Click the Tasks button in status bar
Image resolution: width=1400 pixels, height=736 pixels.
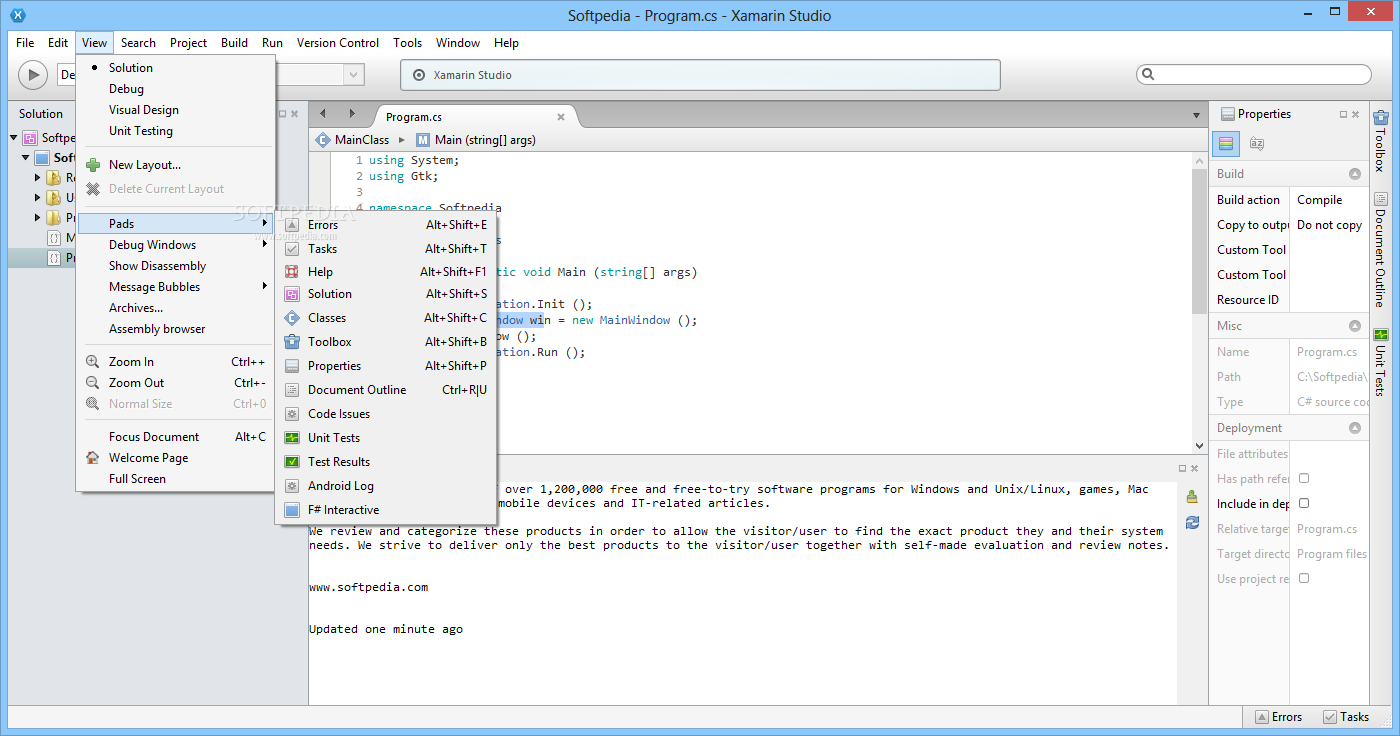(1346, 717)
